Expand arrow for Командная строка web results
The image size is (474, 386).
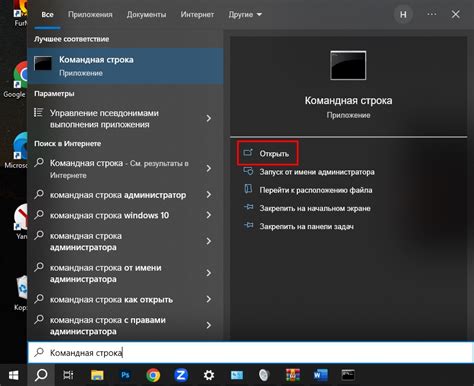[209, 168]
